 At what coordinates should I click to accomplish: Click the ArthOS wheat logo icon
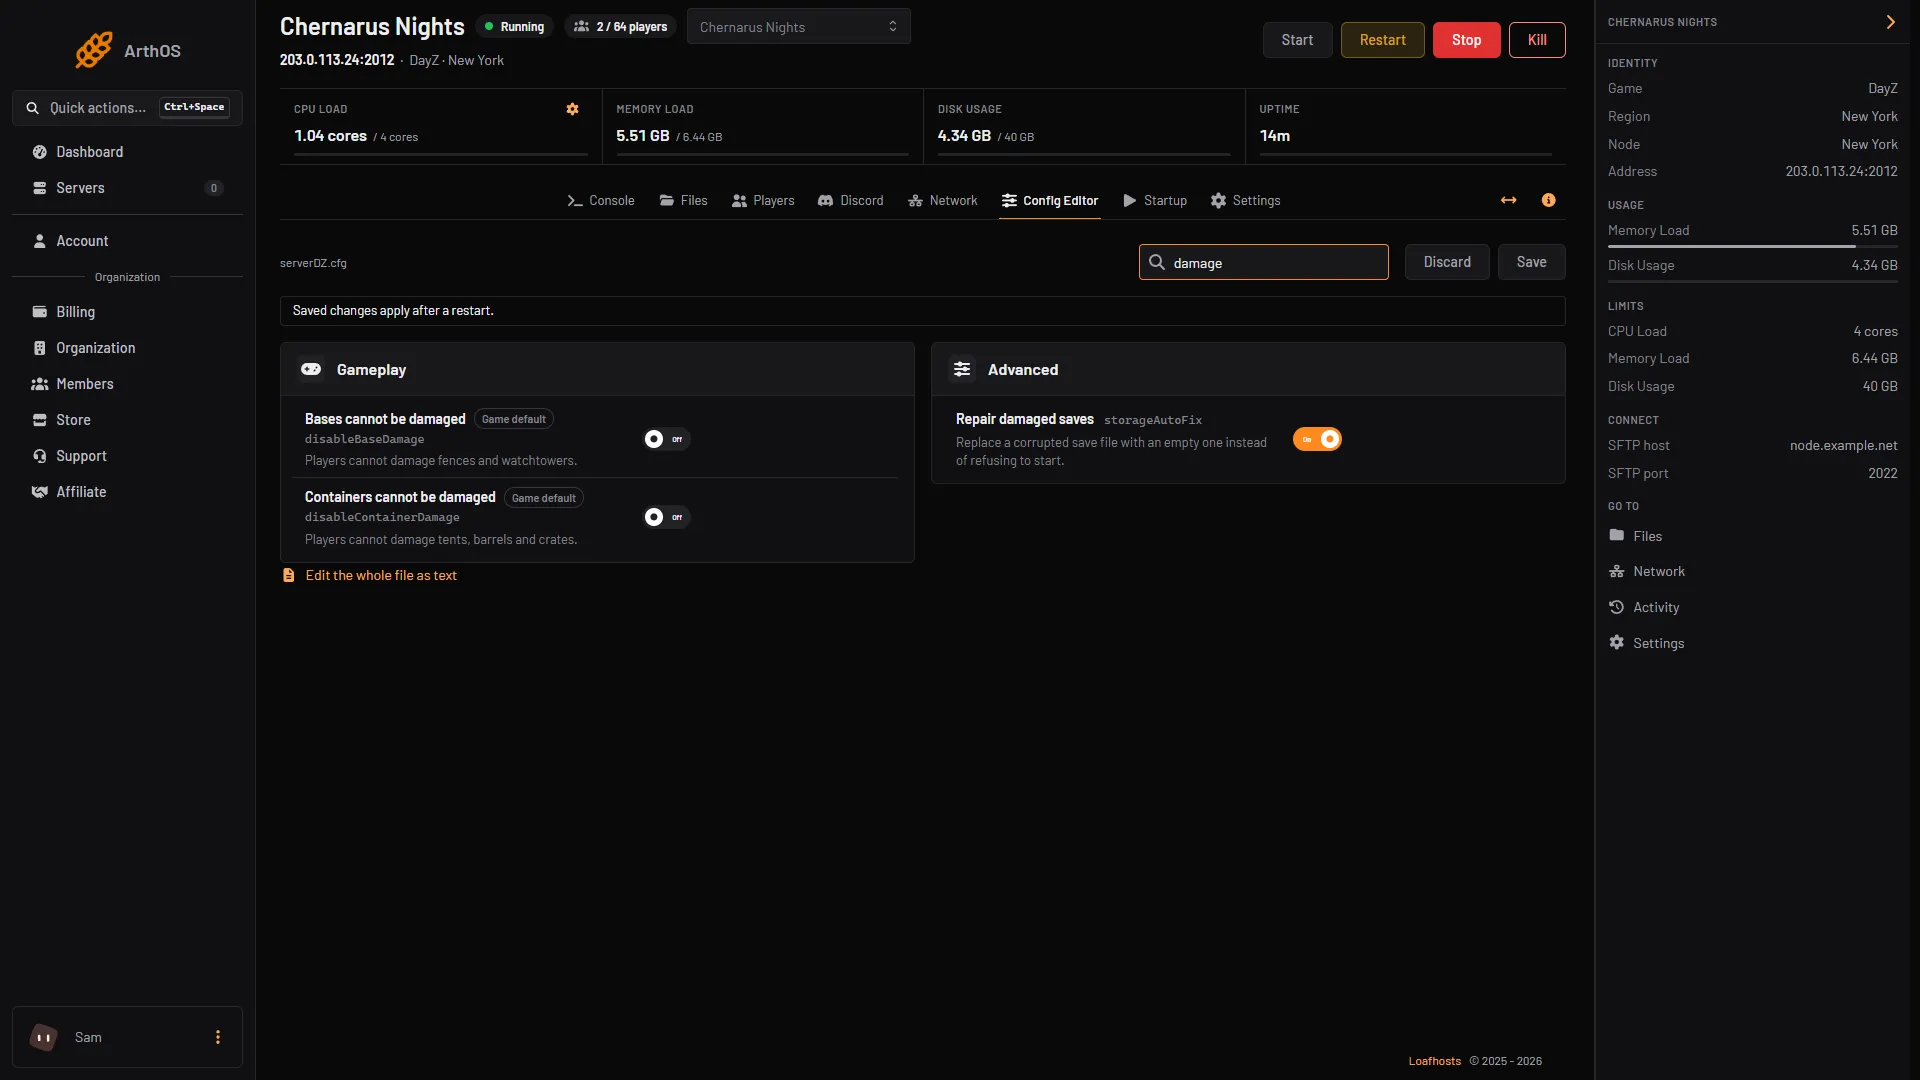pyautogui.click(x=94, y=50)
